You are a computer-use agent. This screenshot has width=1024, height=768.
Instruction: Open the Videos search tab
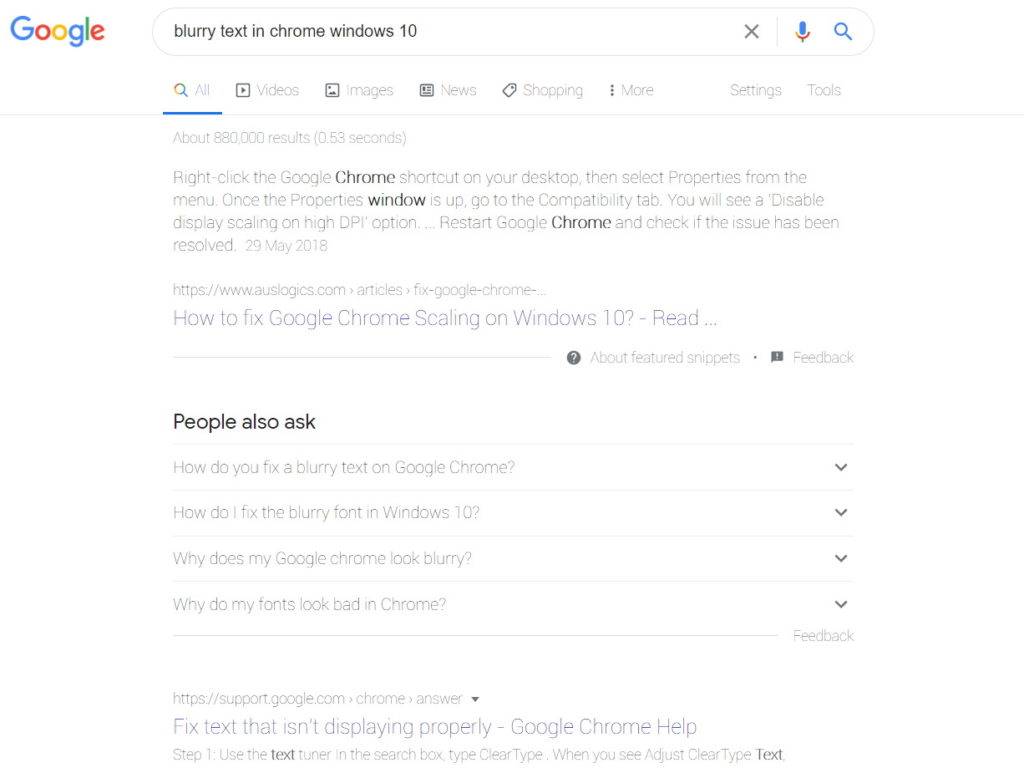coord(267,90)
